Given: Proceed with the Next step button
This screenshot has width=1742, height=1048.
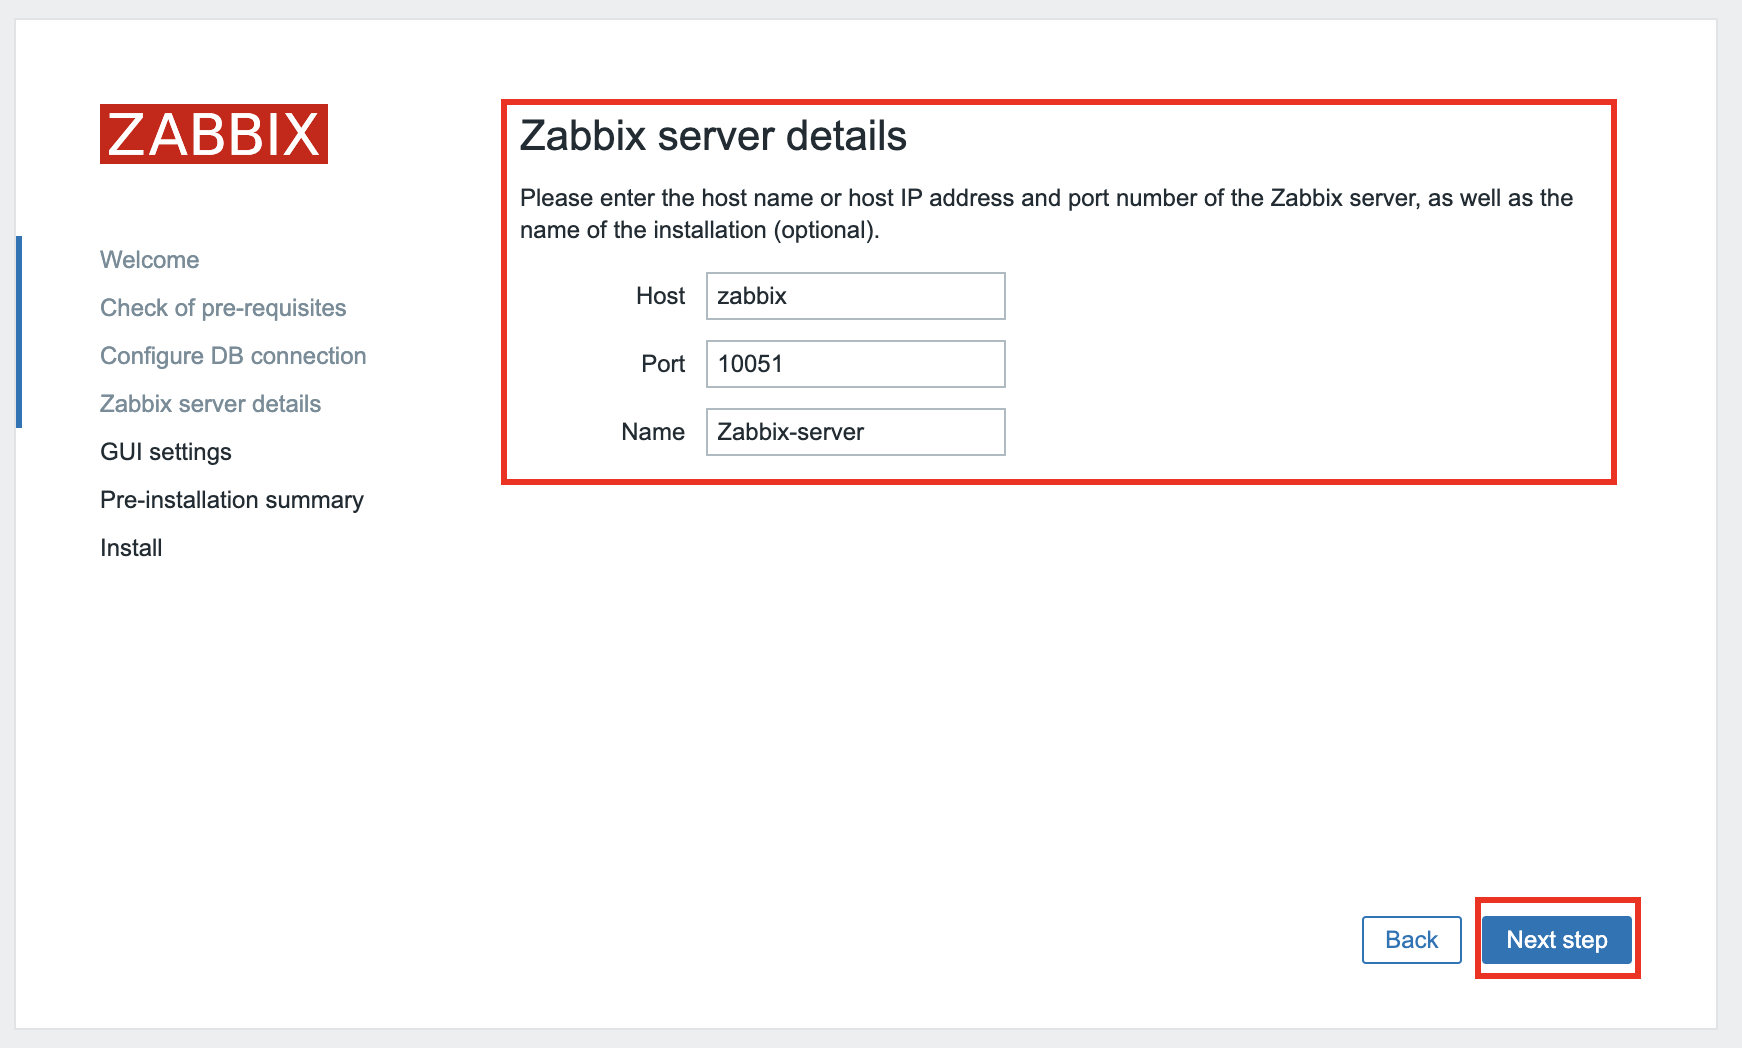Looking at the screenshot, I should click(x=1556, y=940).
